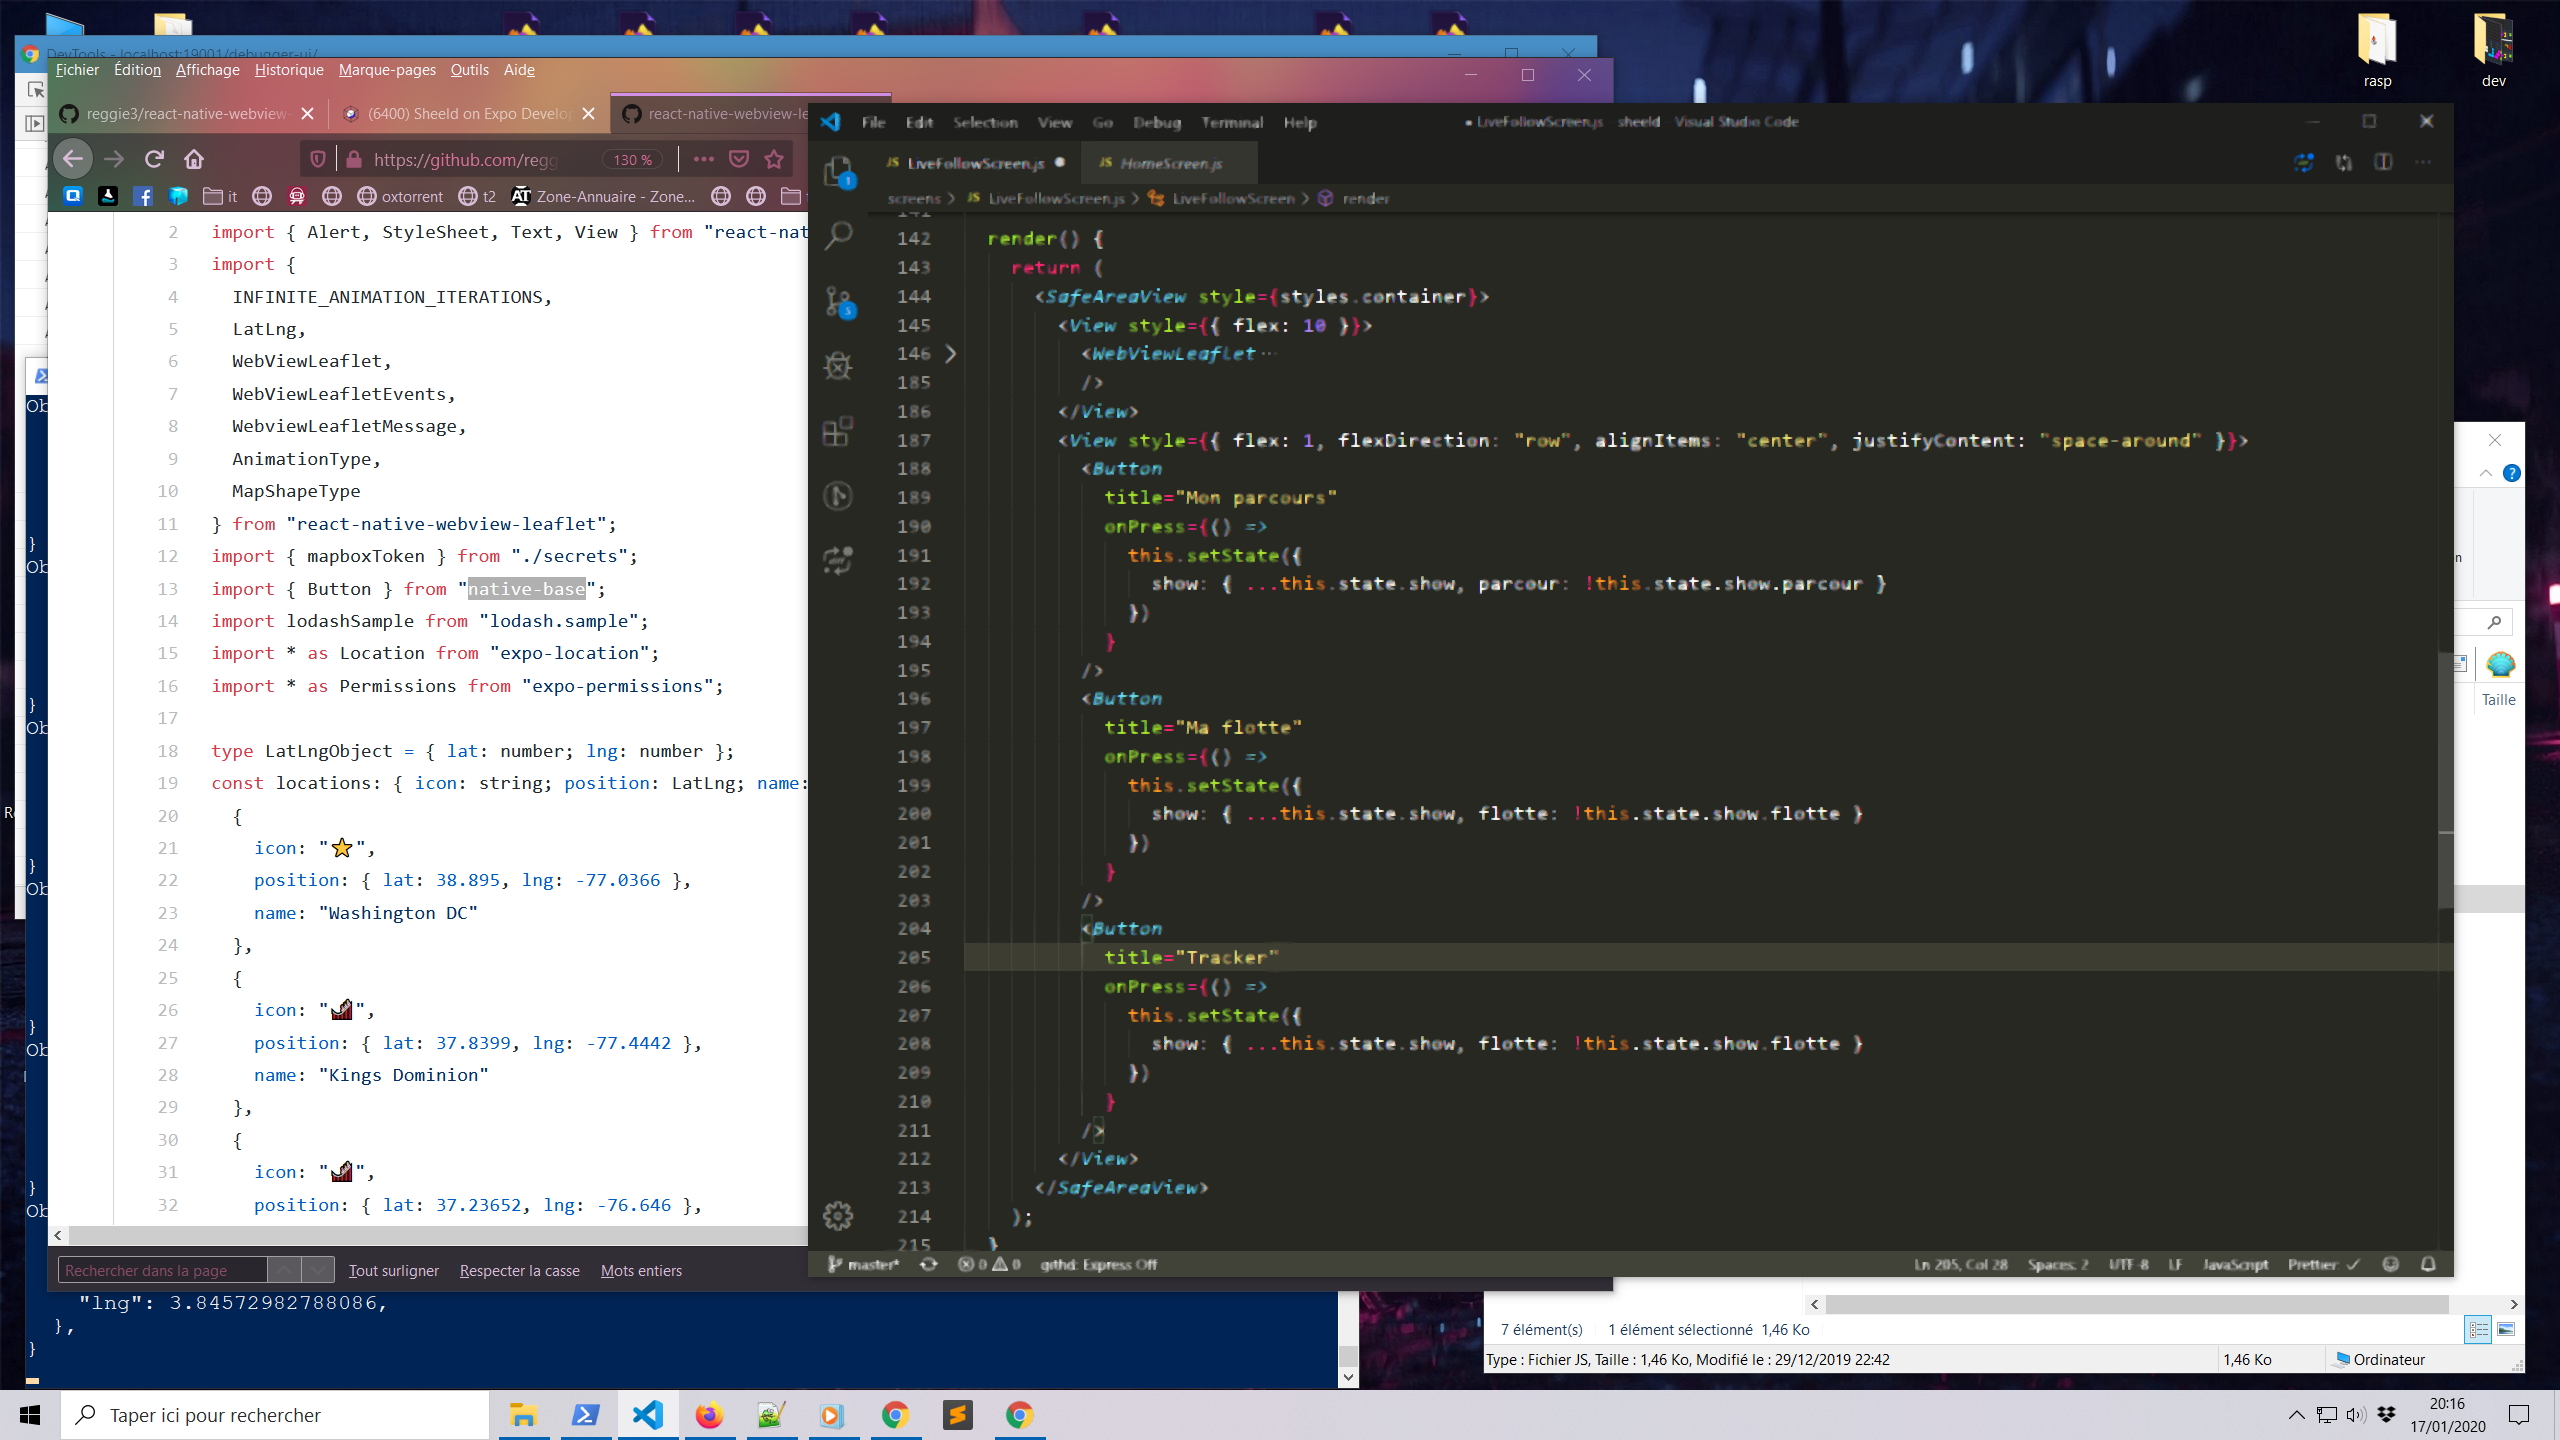Open Firefox Marque-pages menu
Viewport: 2560px width, 1440px height.
pos(387,69)
